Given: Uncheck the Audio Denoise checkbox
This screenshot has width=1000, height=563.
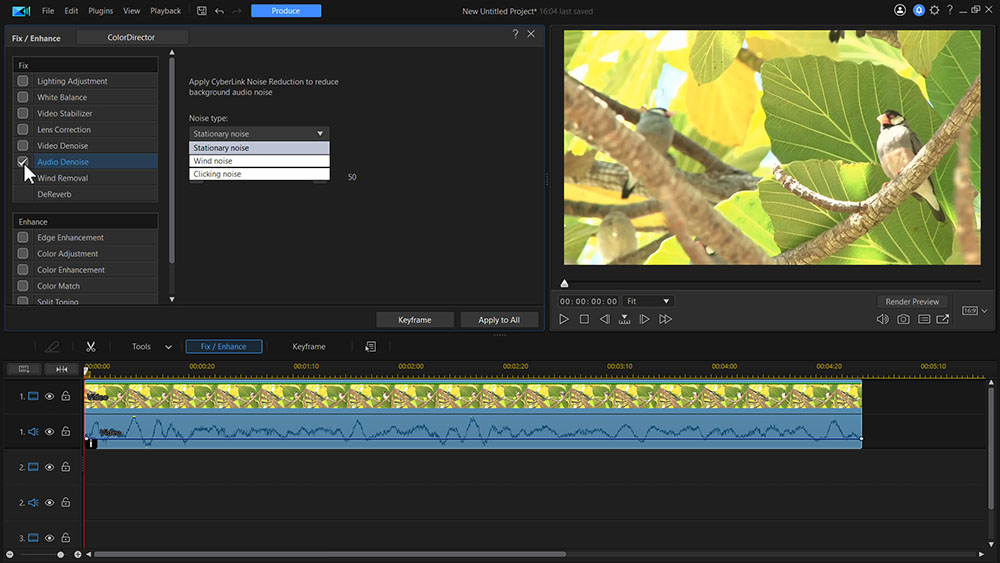Looking at the screenshot, I should coord(23,162).
